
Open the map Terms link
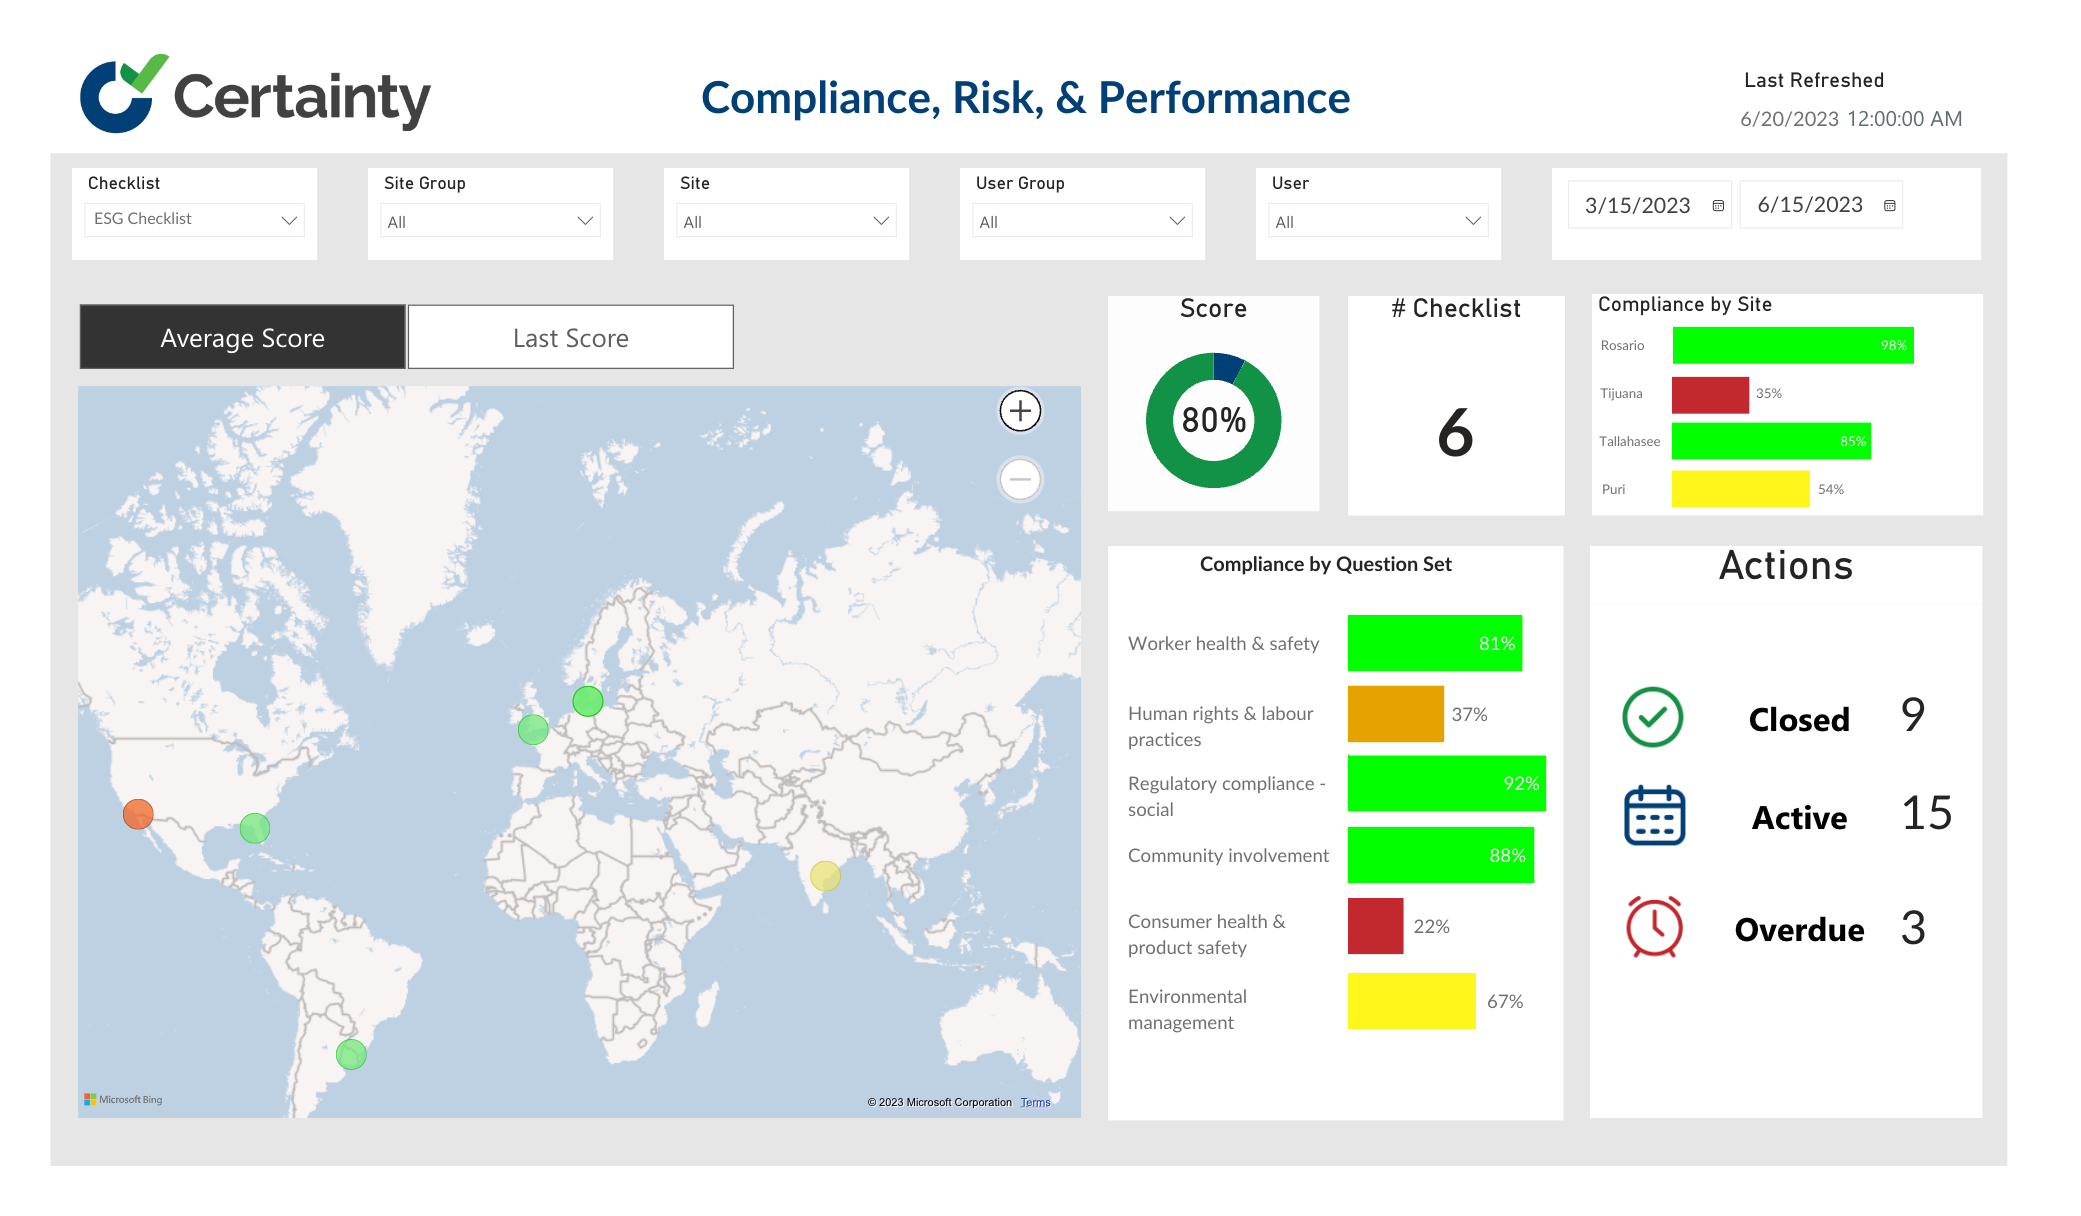(1035, 1102)
